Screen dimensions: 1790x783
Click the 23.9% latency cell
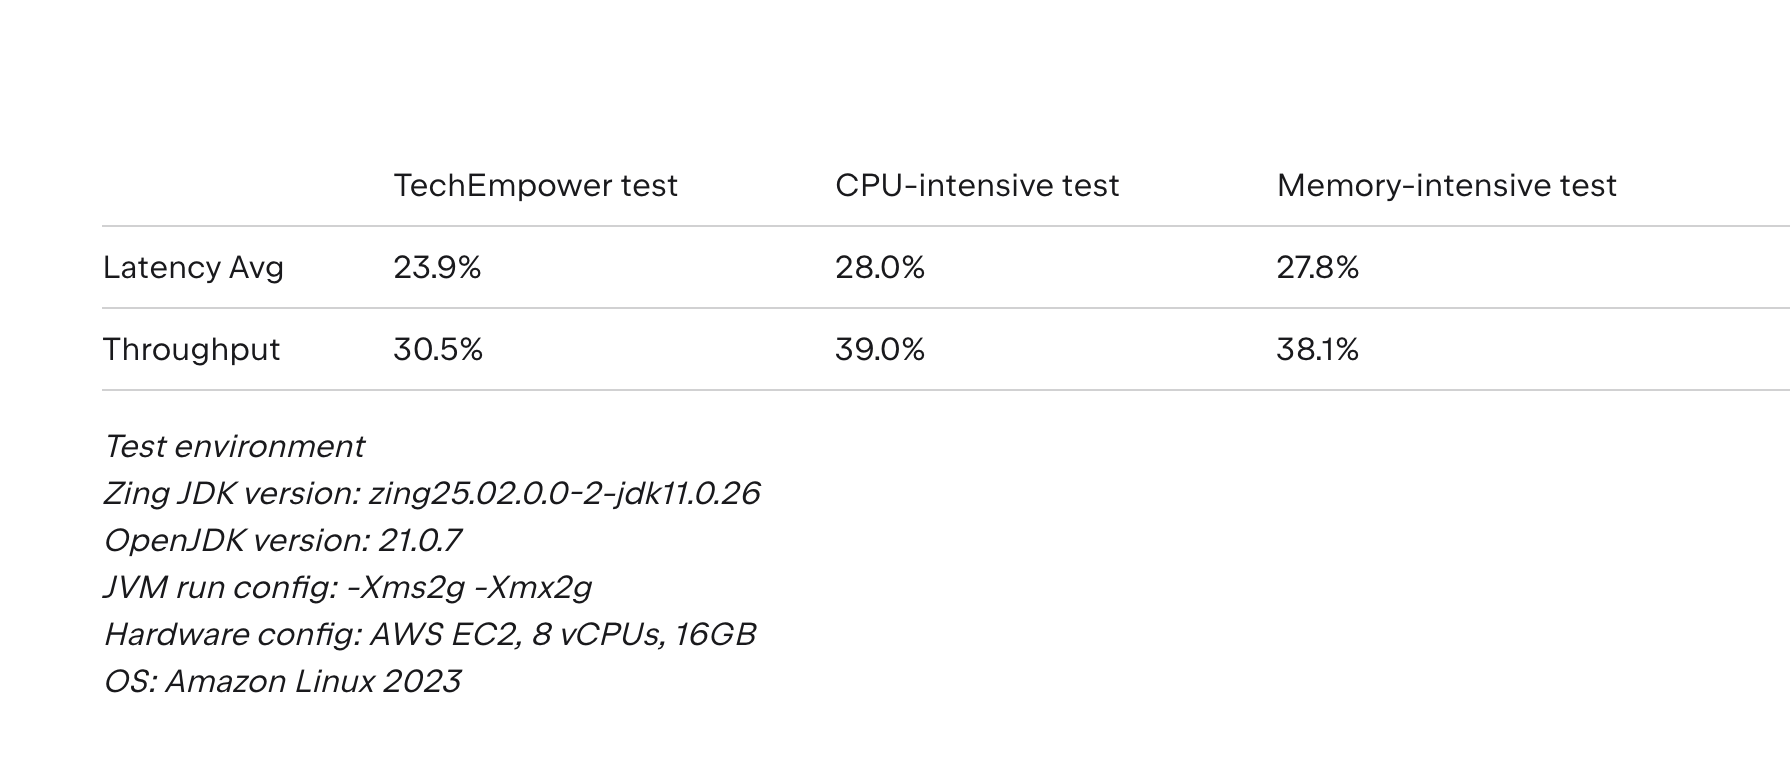[x=437, y=267]
